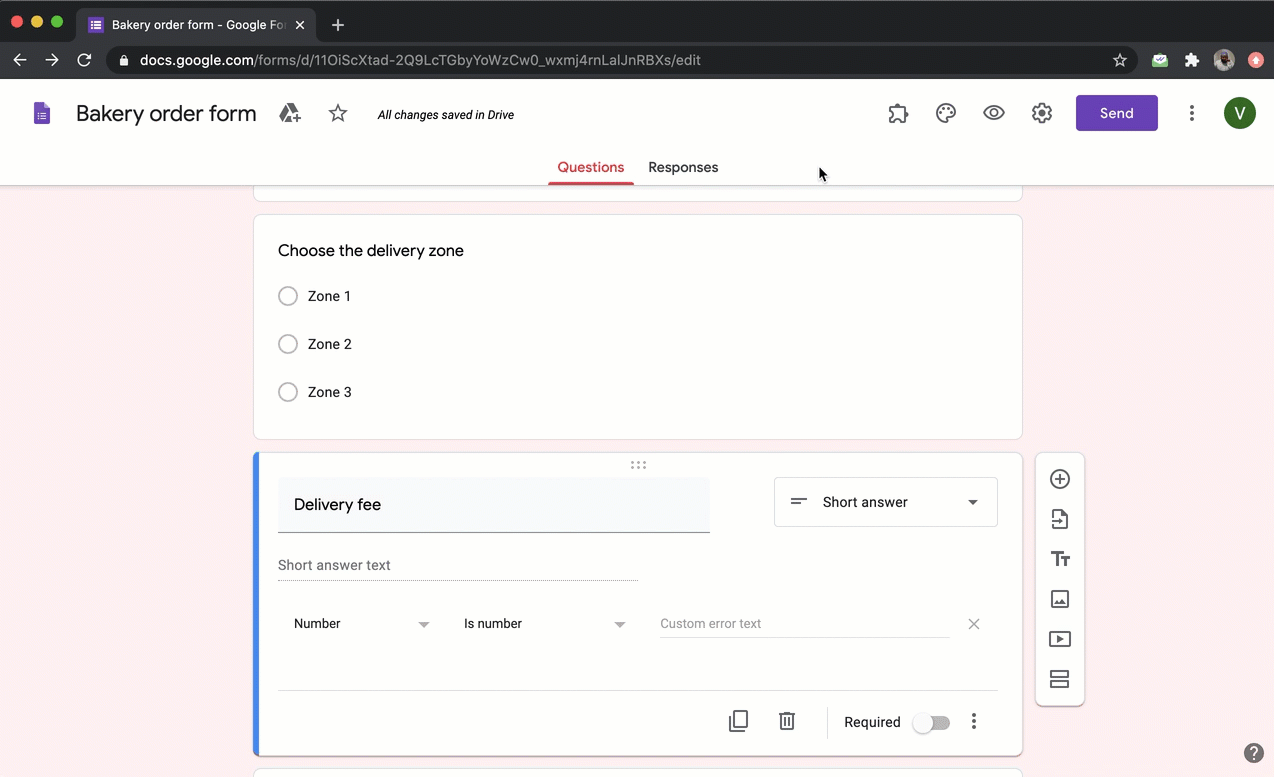This screenshot has height=777, width=1274.
Task: Add a title and description block
Action: coord(1059,559)
